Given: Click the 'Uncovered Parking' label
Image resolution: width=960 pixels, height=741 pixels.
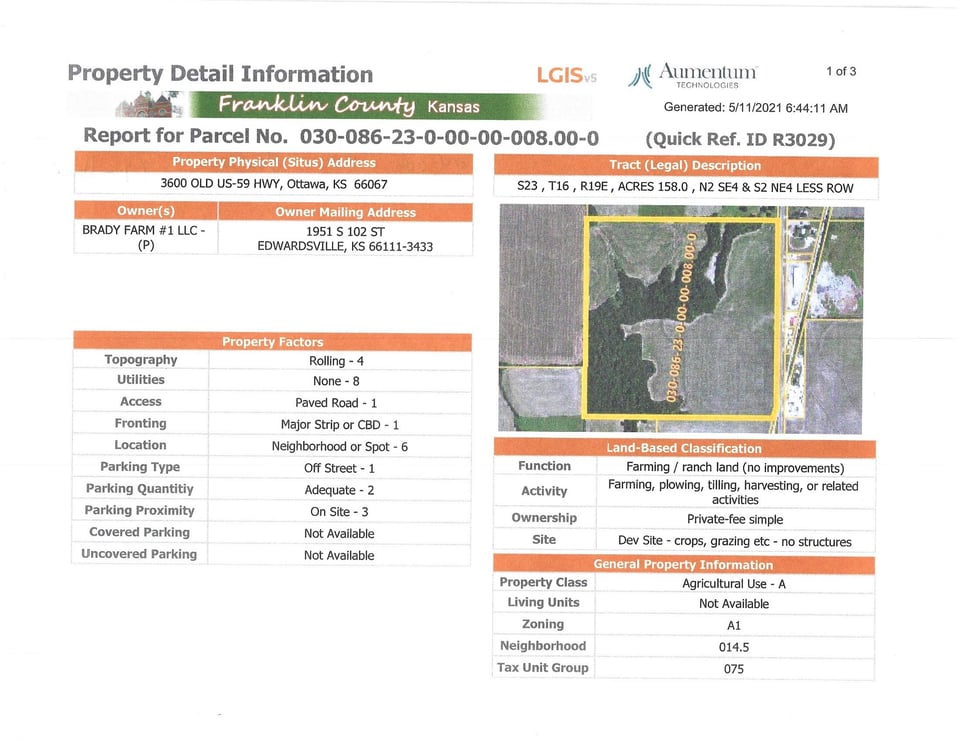Looking at the screenshot, I should tap(139, 554).
